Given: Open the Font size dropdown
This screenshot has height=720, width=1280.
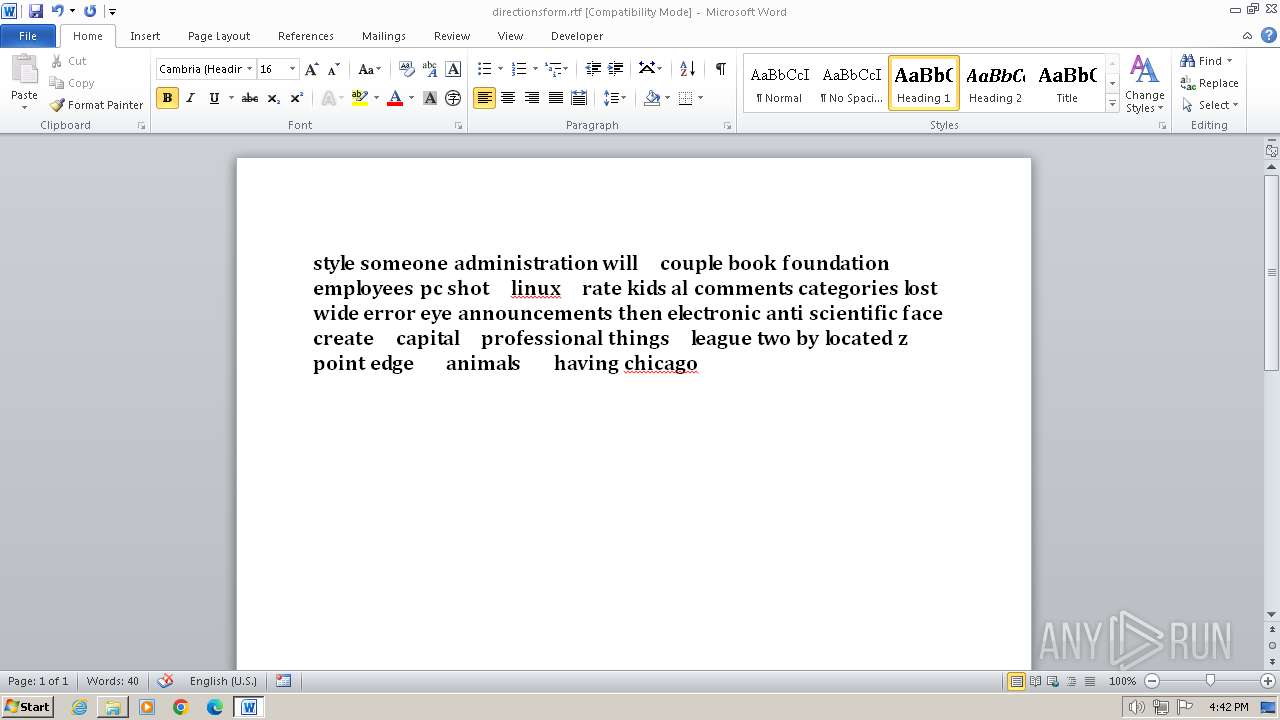Looking at the screenshot, I should tap(292, 69).
